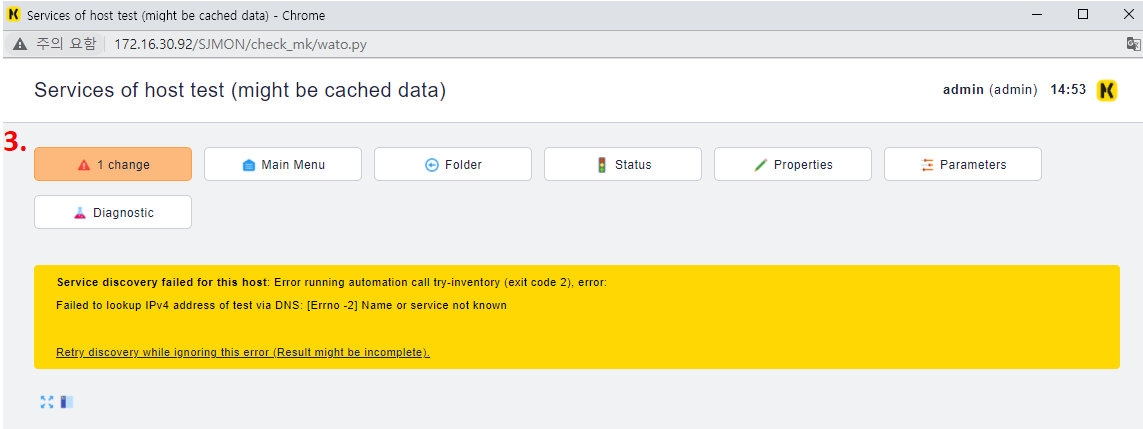The width and height of the screenshot is (1143, 429).
Task: Click the Checkmk favicon in the title bar
Action: click(x=13, y=15)
